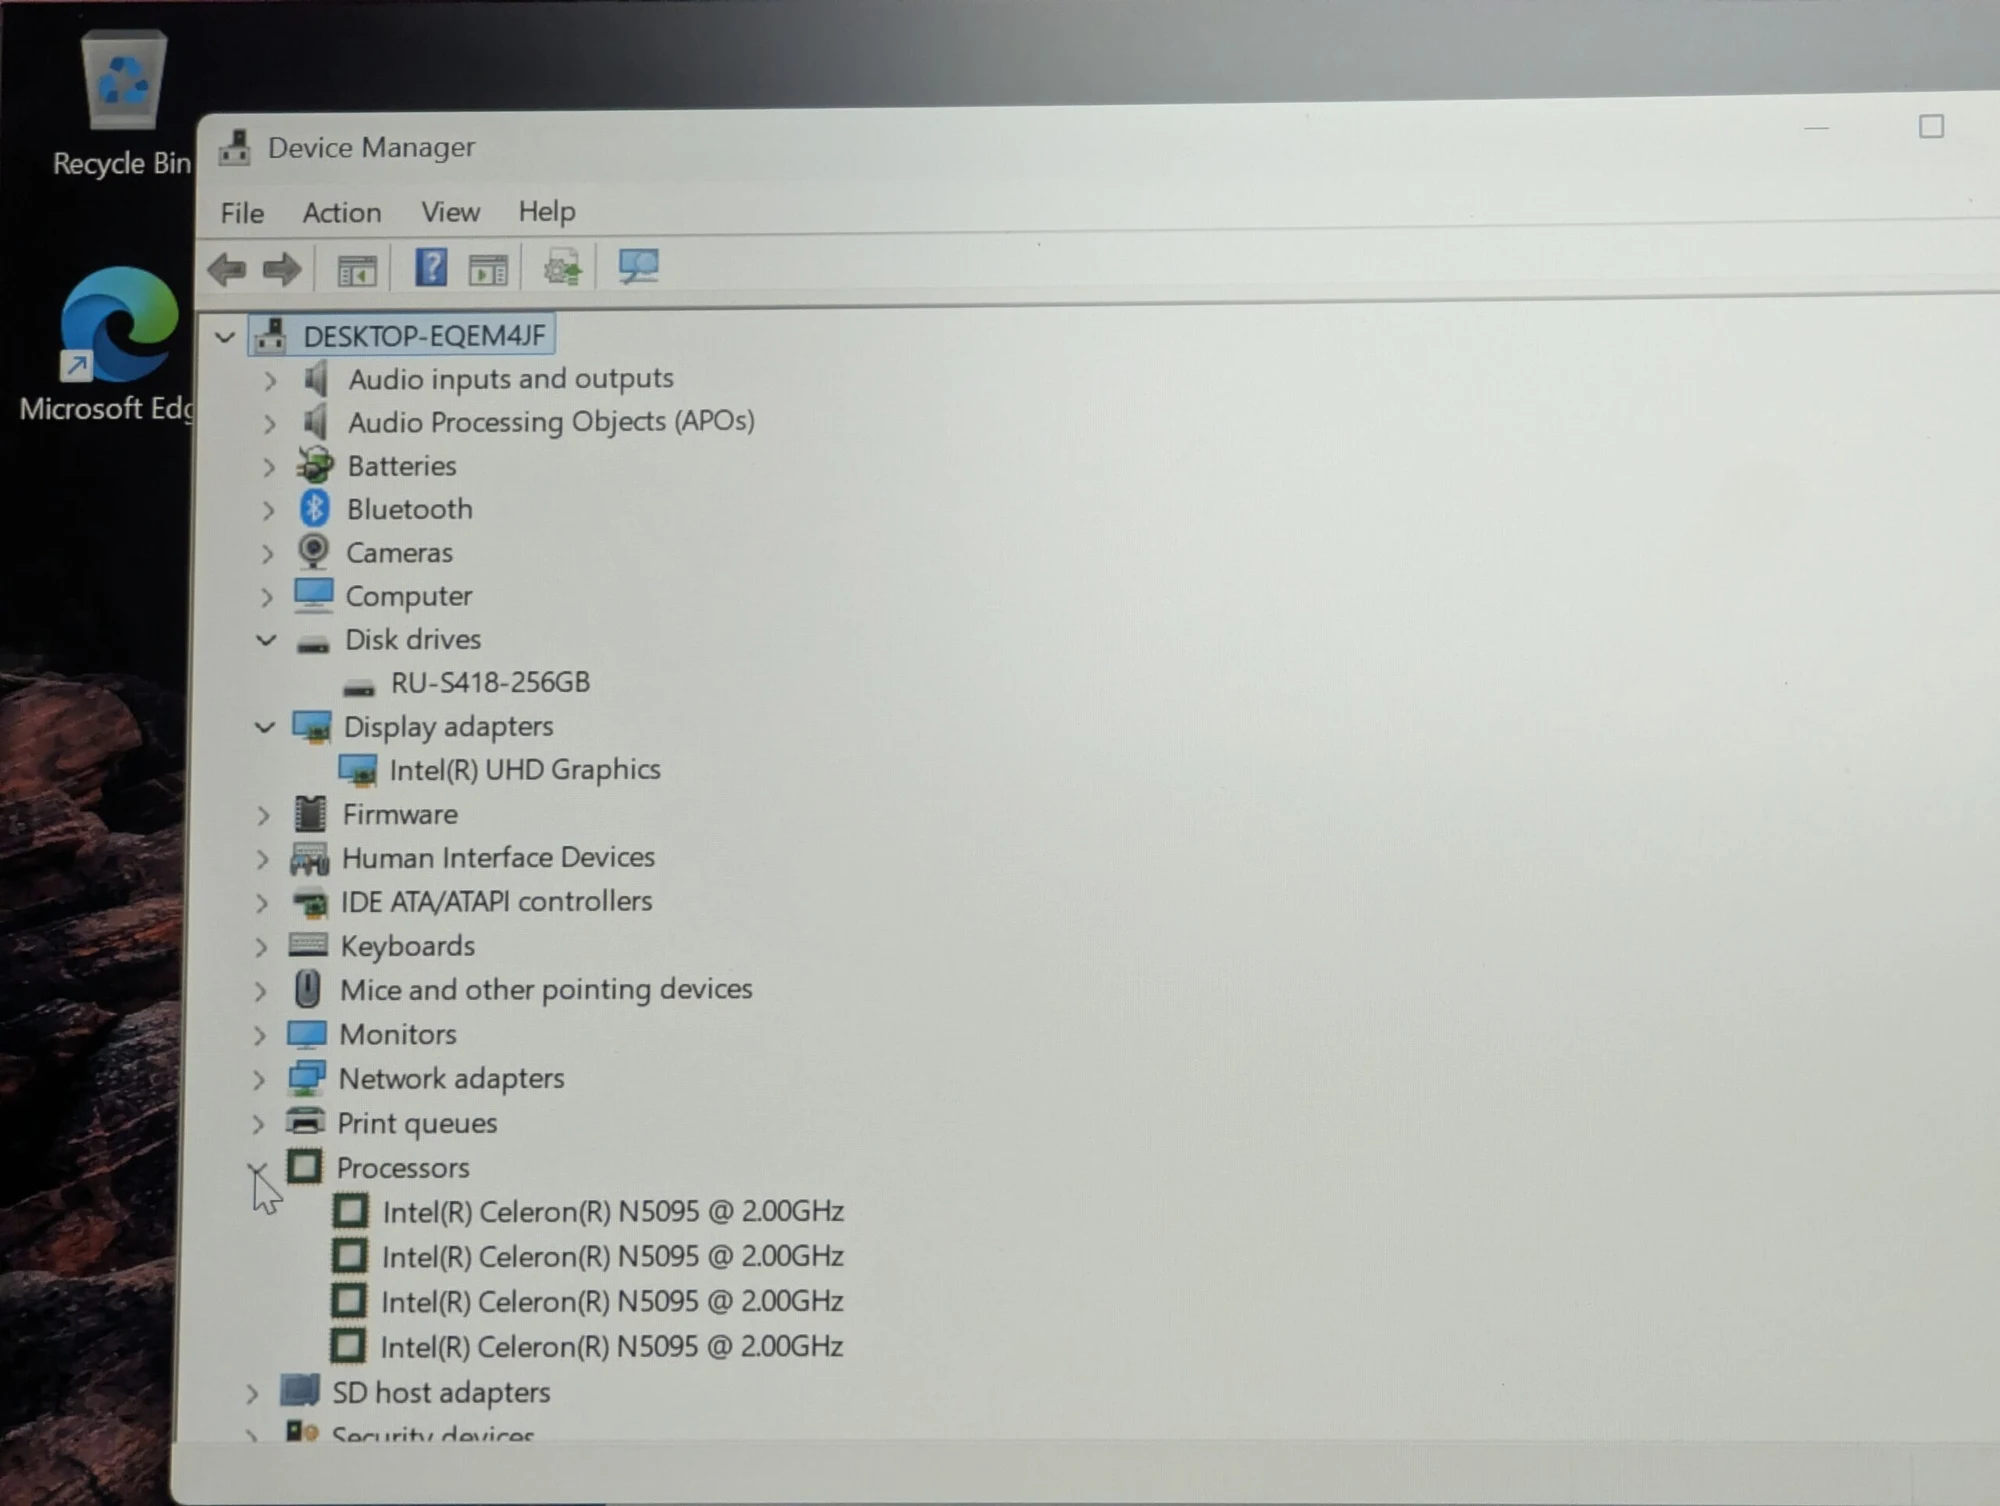Collapse the DESKTOP-EQEM4JF root node

pyautogui.click(x=225, y=337)
